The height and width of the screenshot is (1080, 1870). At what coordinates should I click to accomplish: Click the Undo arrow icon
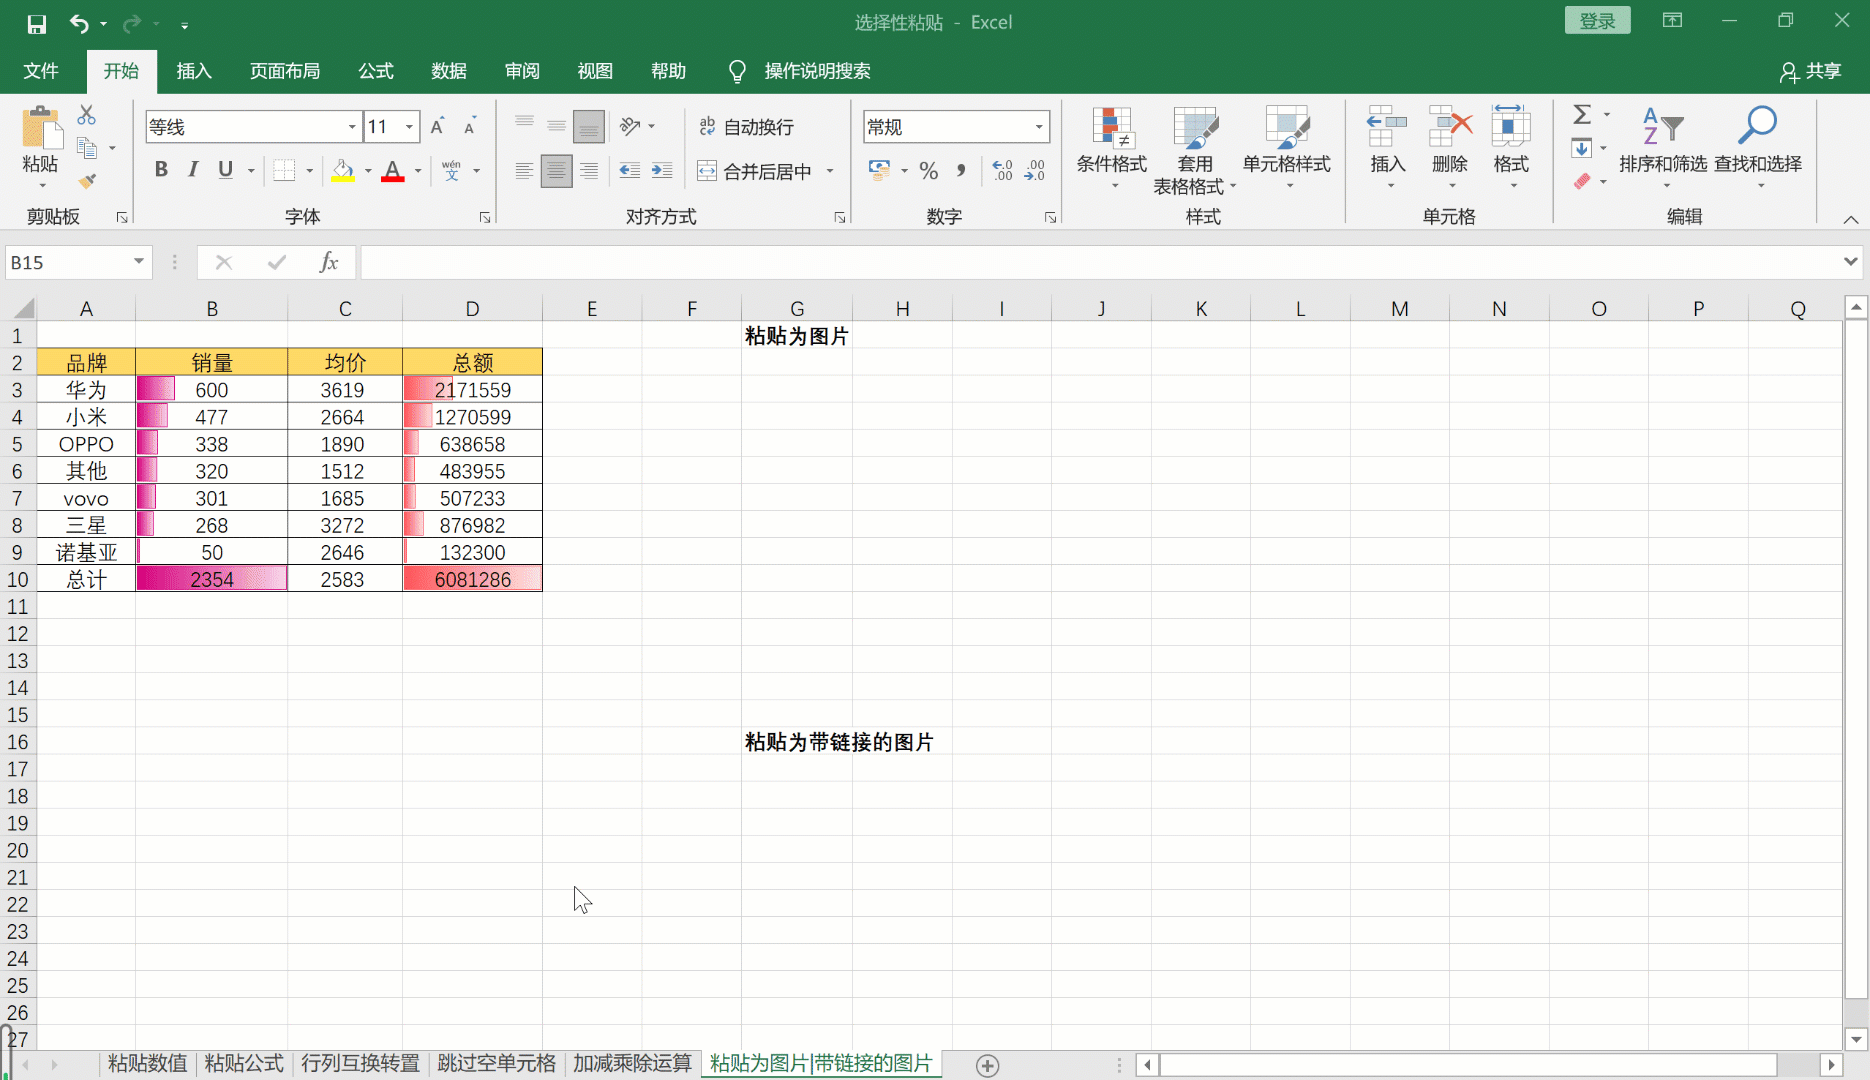79,23
